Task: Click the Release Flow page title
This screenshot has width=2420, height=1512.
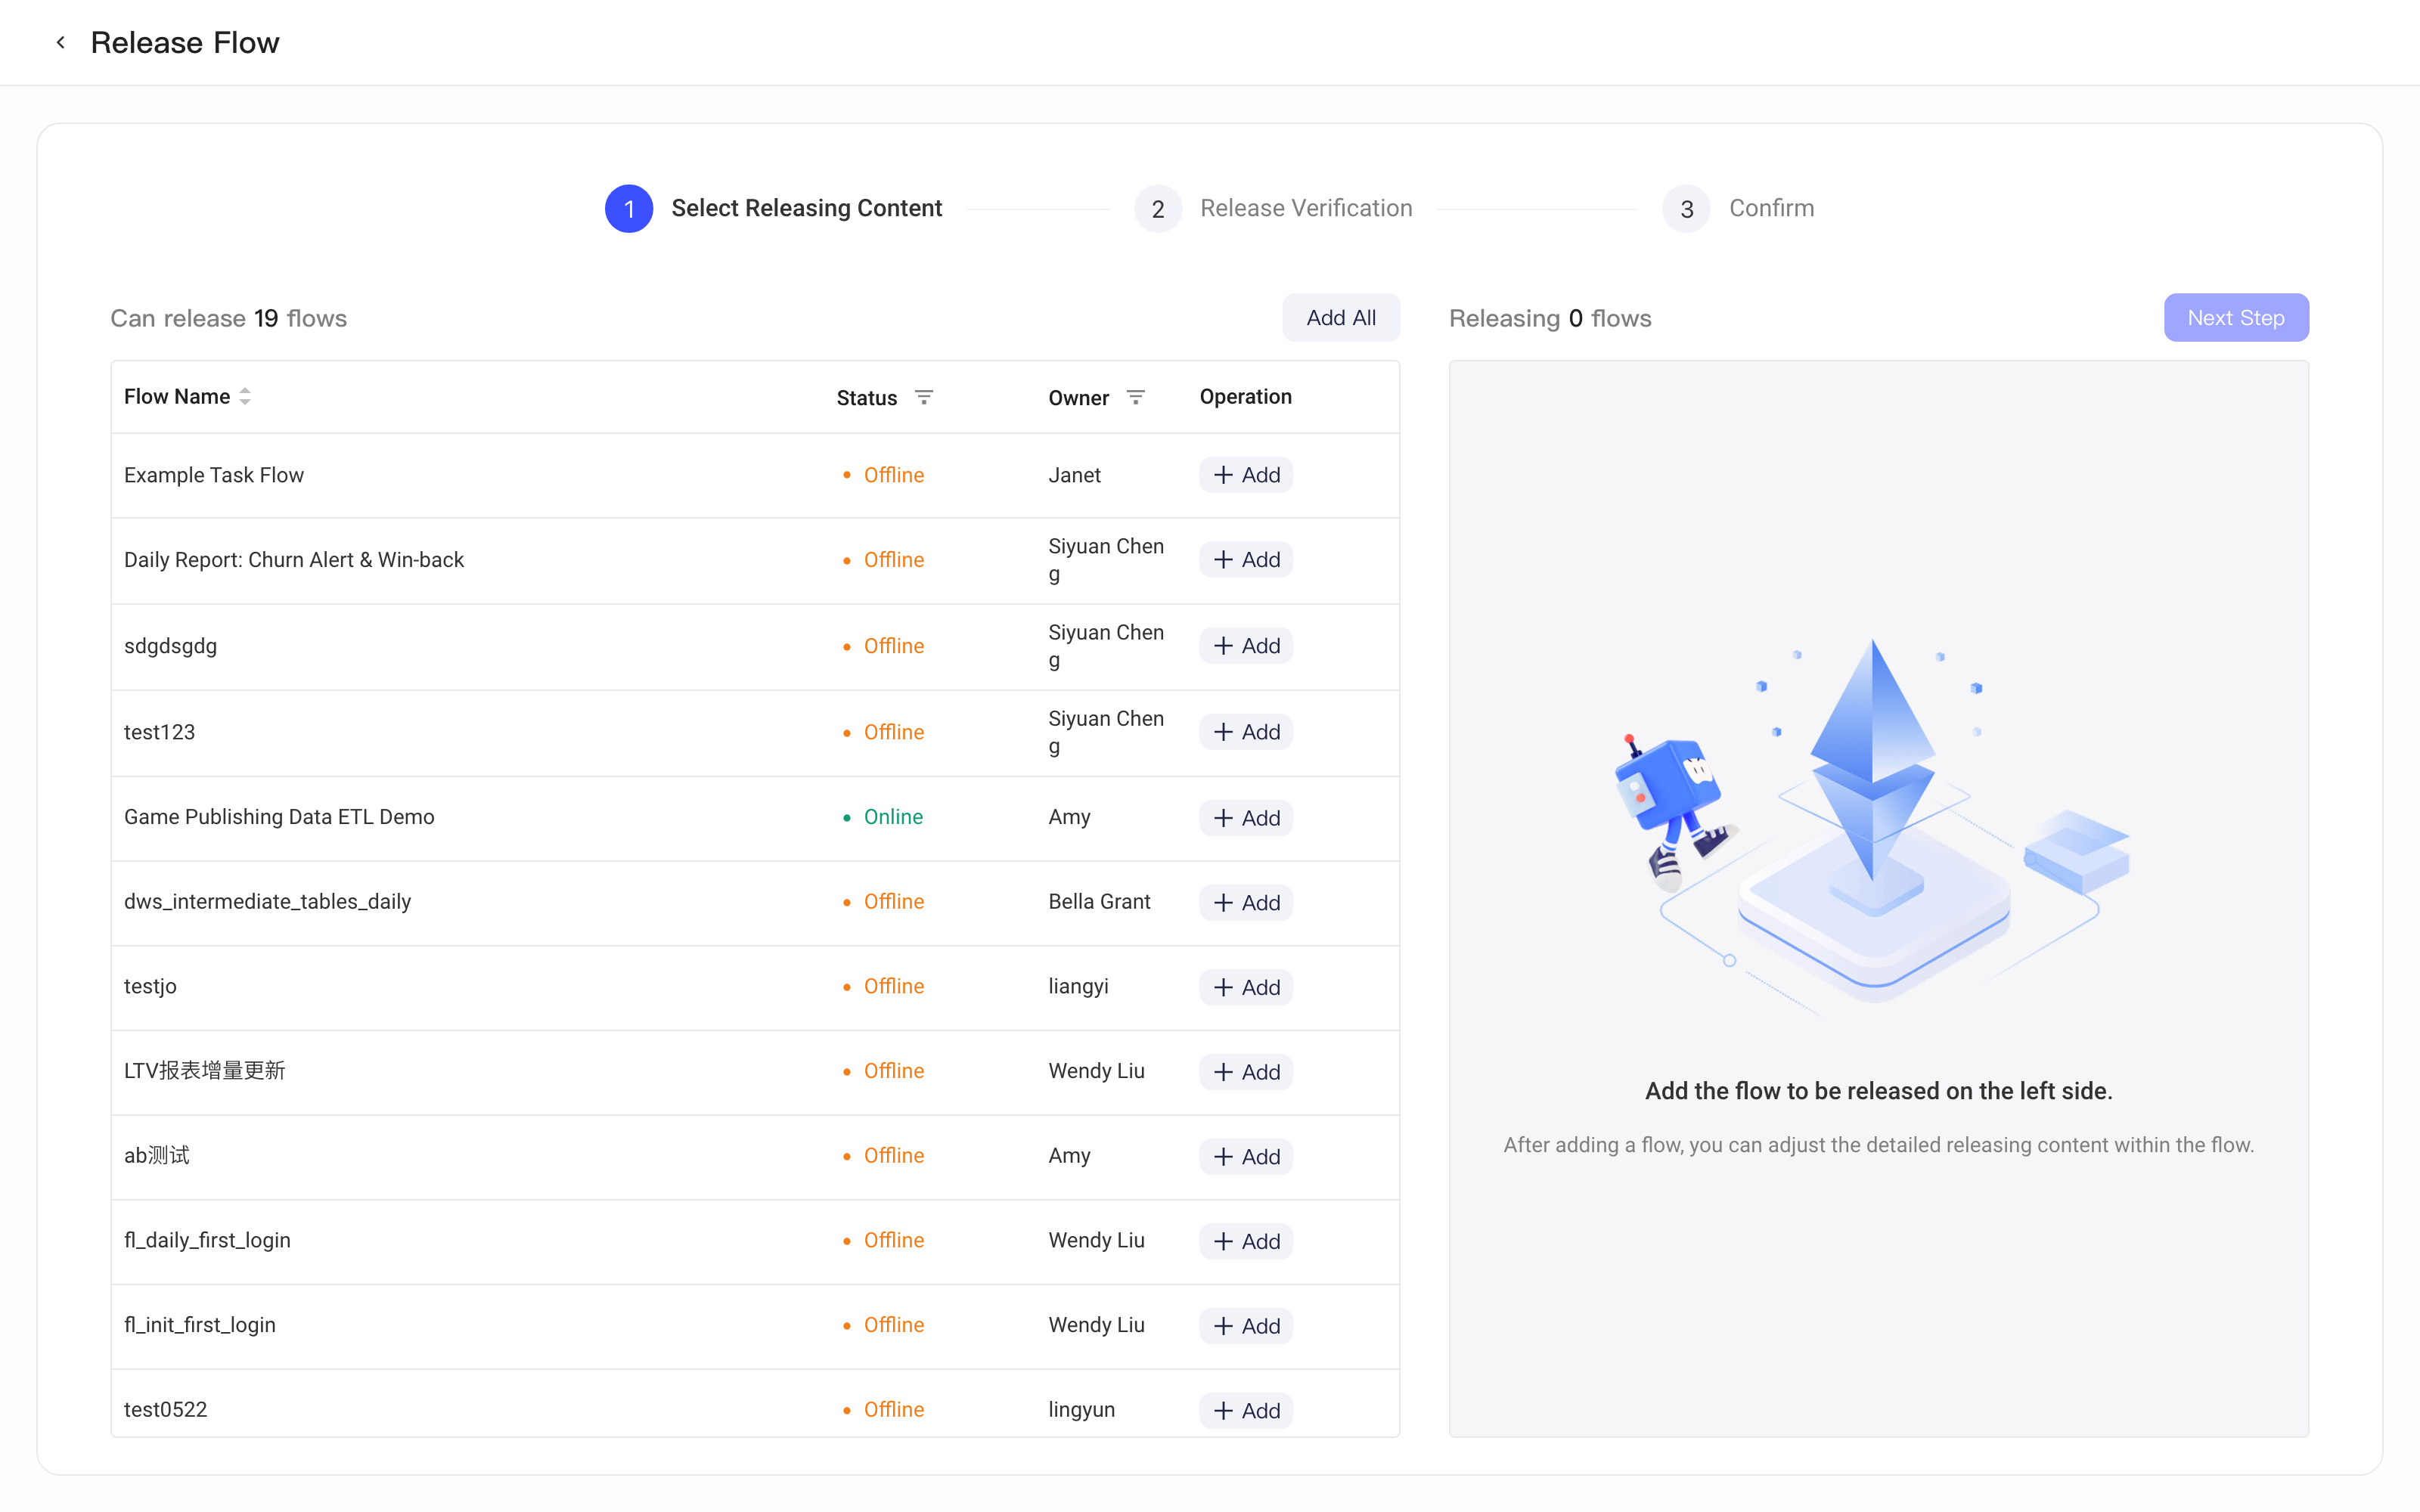Action: (x=185, y=43)
